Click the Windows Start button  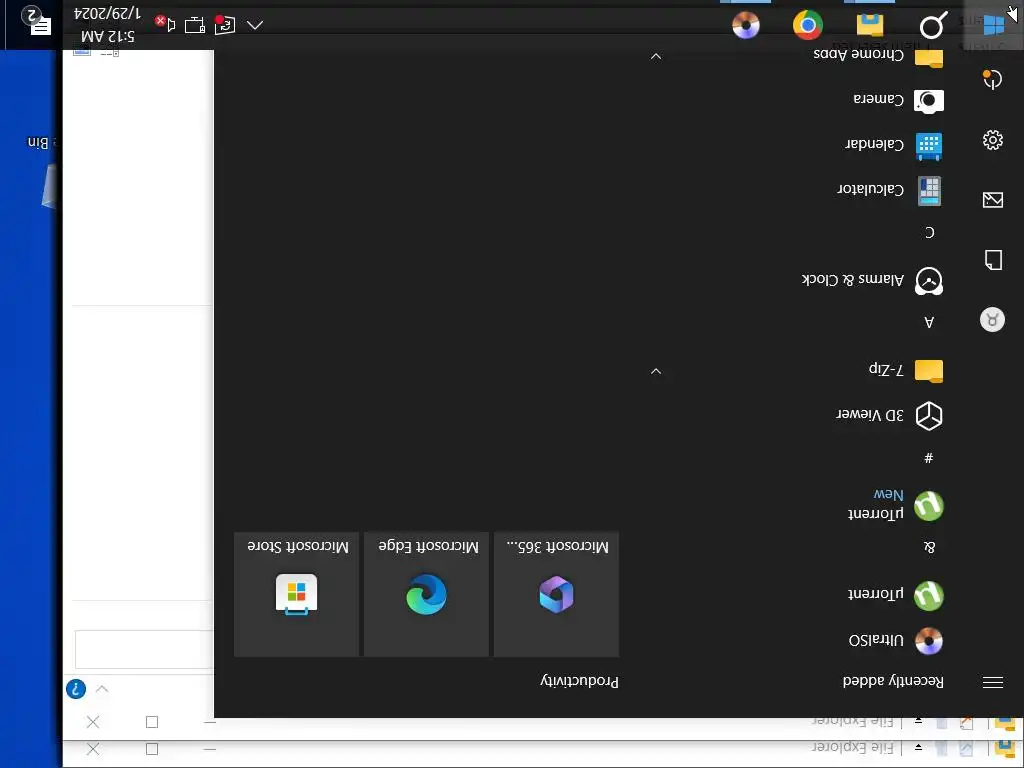pyautogui.click(x=993, y=25)
